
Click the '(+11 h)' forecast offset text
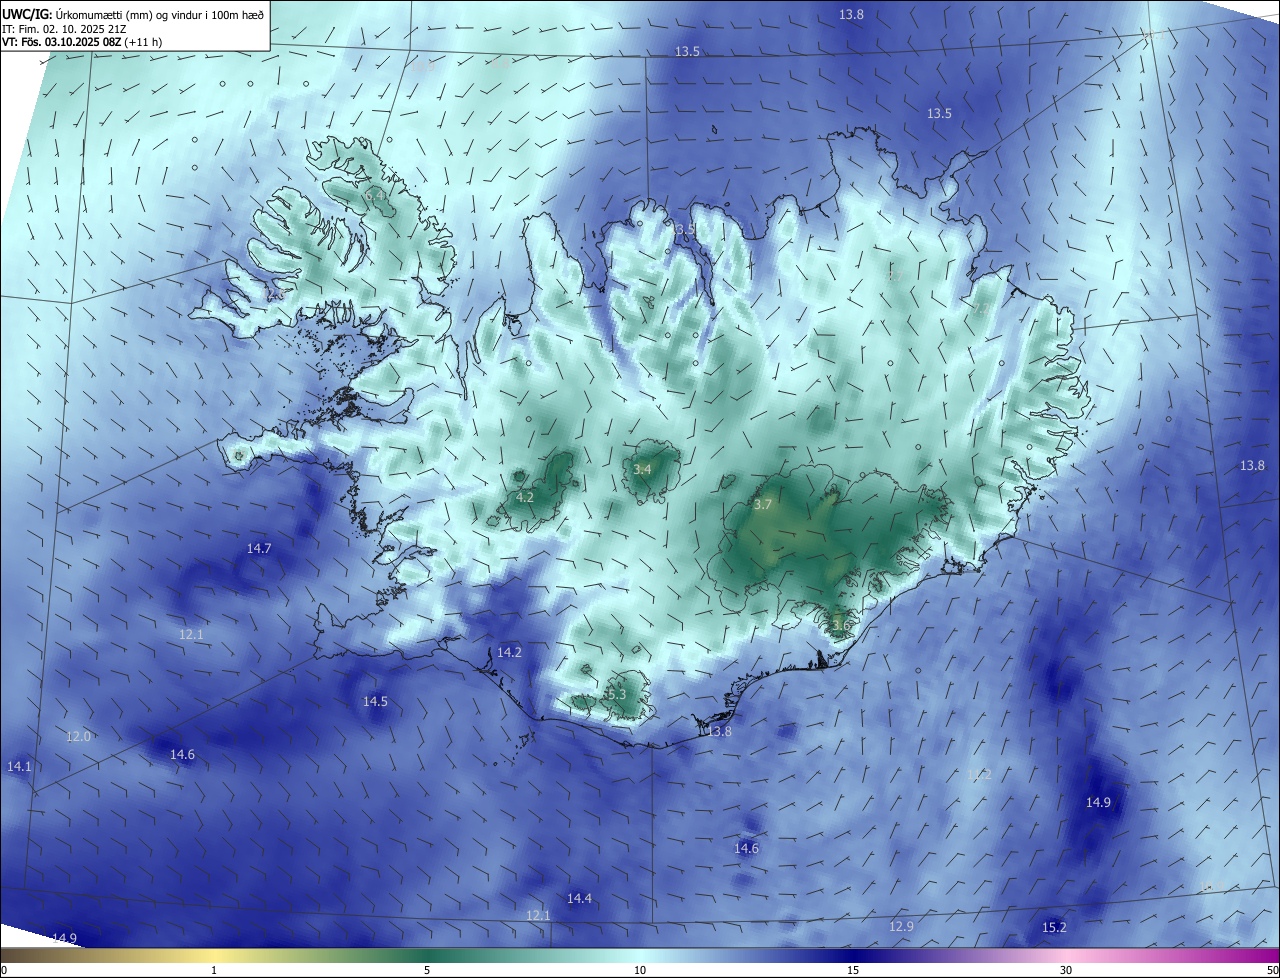coord(142,42)
